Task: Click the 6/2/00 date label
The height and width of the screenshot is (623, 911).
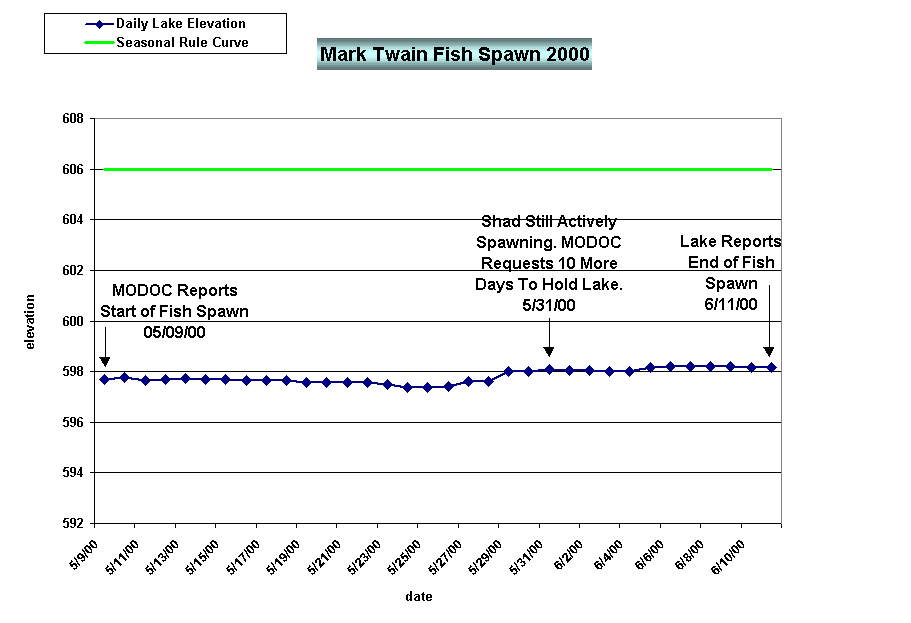Action: [568, 555]
